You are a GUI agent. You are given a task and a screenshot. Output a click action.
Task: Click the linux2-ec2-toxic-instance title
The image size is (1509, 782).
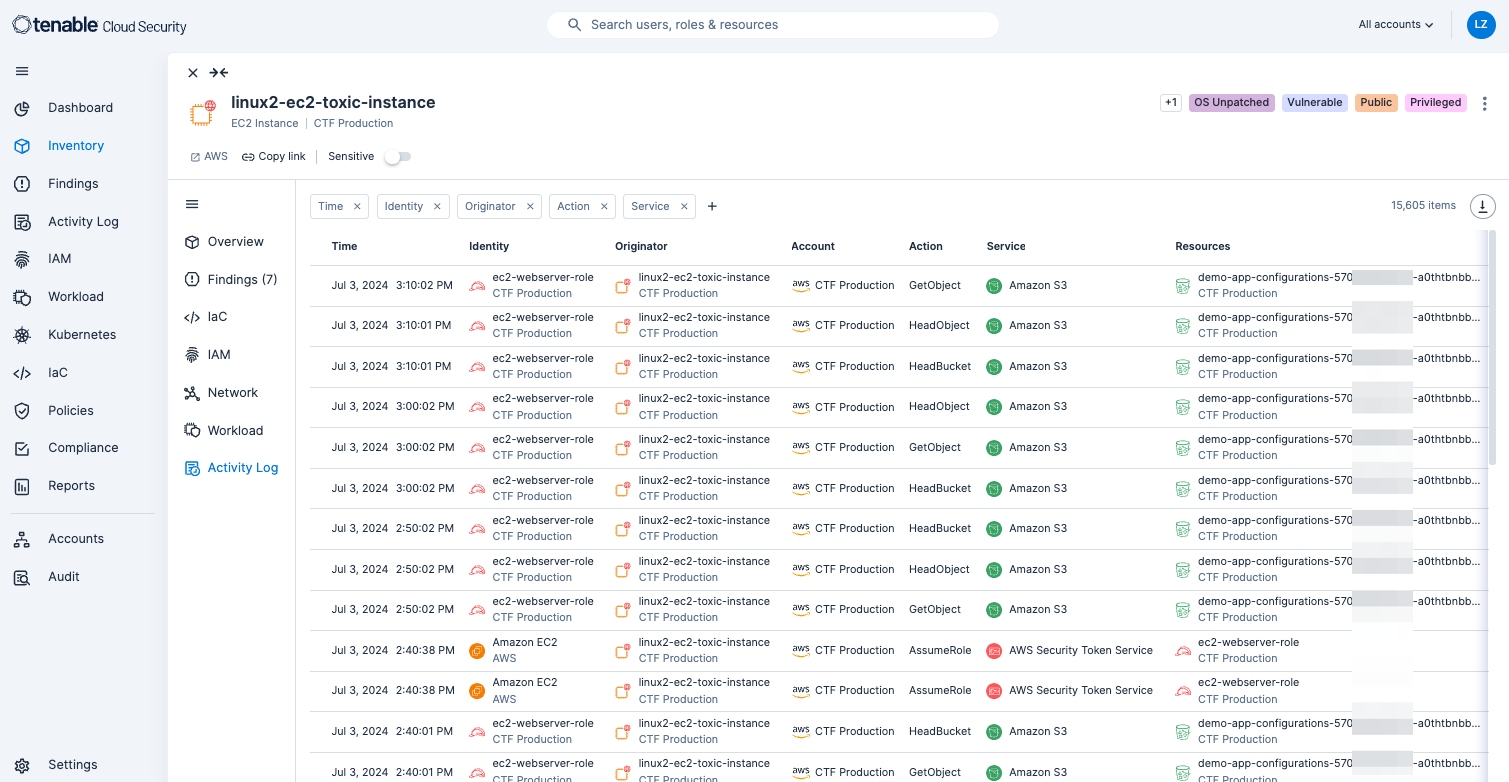(x=333, y=102)
